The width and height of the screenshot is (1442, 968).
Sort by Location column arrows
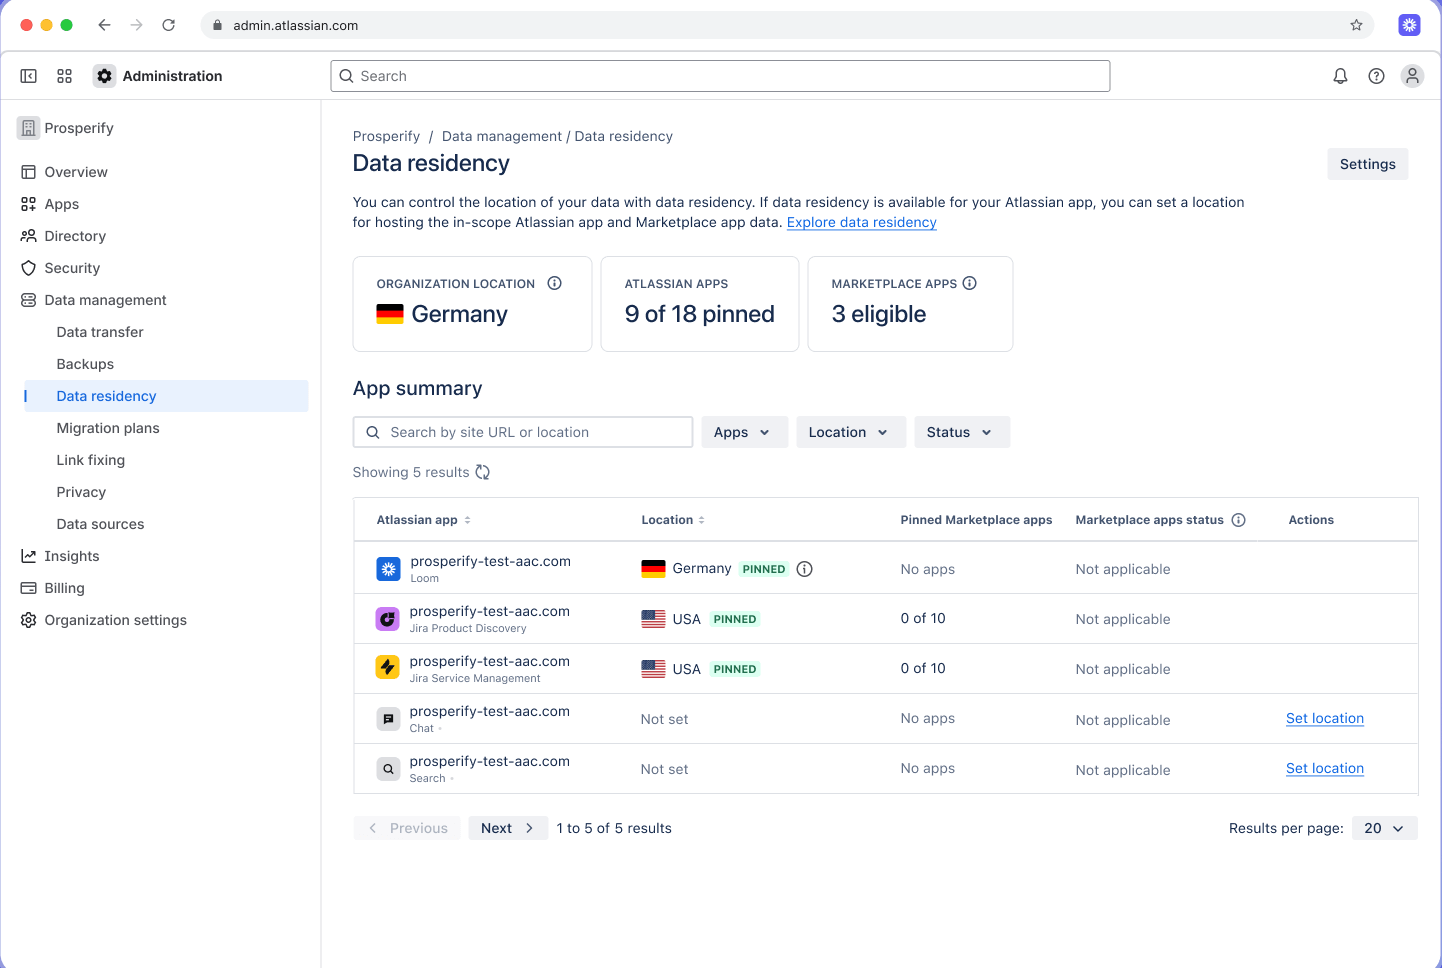[701, 520]
